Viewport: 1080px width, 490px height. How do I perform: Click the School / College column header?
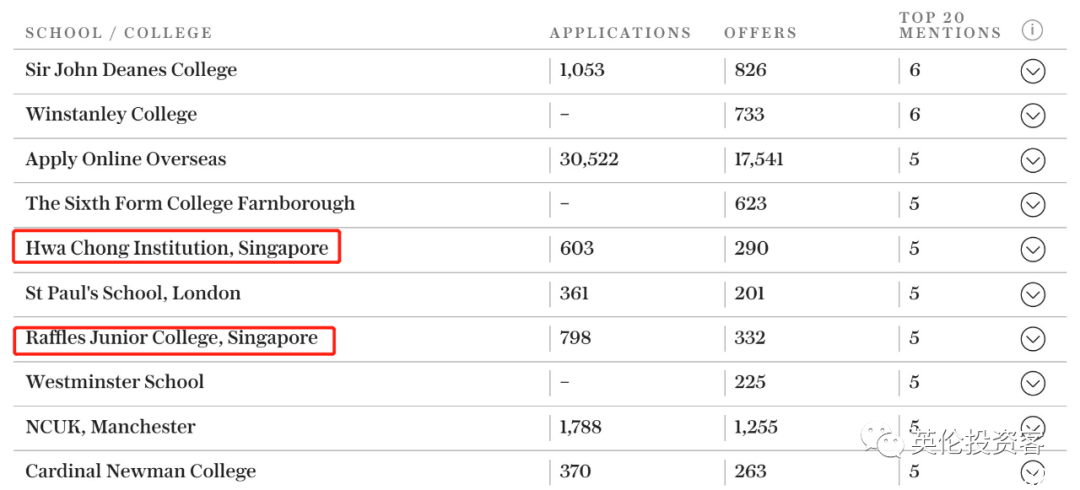pyautogui.click(x=118, y=32)
